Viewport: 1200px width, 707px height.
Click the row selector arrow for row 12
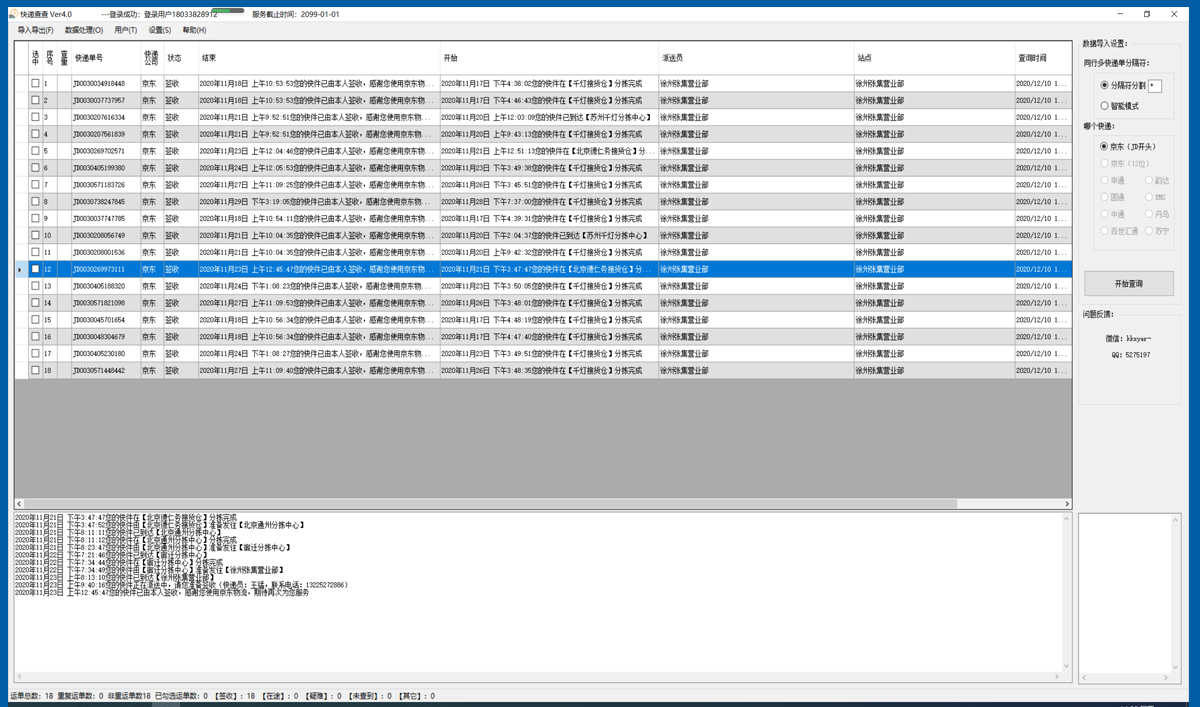[x=21, y=269]
